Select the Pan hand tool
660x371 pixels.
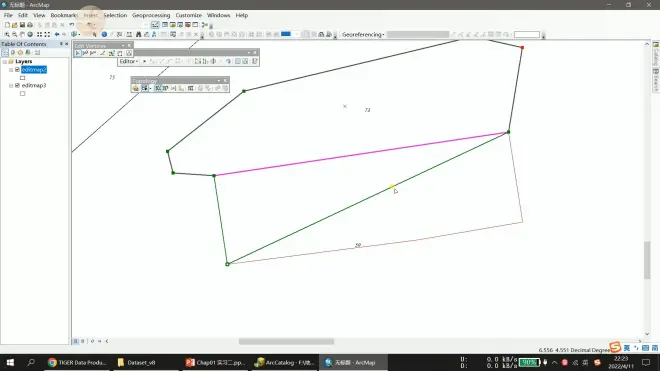coord(22,35)
